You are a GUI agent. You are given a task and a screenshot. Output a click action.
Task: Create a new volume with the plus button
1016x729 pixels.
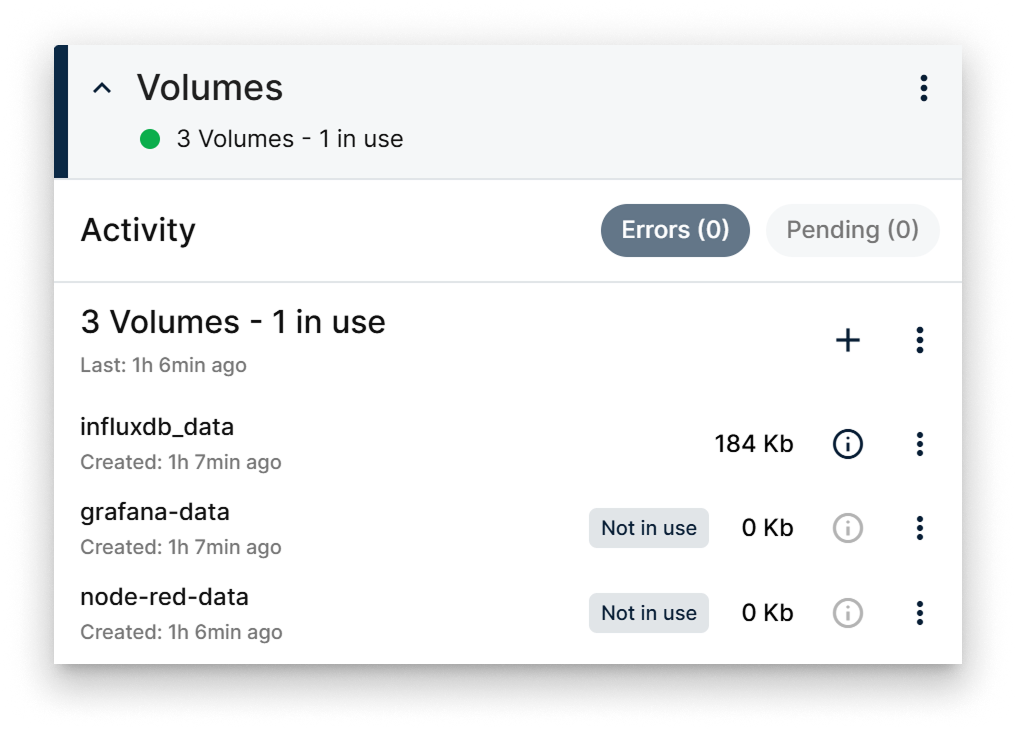[847, 340]
